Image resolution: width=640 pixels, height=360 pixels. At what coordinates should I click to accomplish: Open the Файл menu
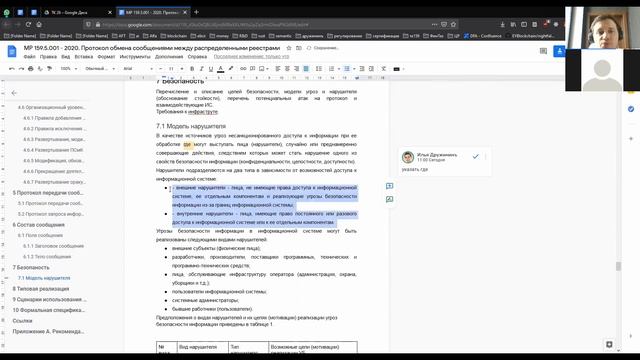pyautogui.click(x=29, y=57)
